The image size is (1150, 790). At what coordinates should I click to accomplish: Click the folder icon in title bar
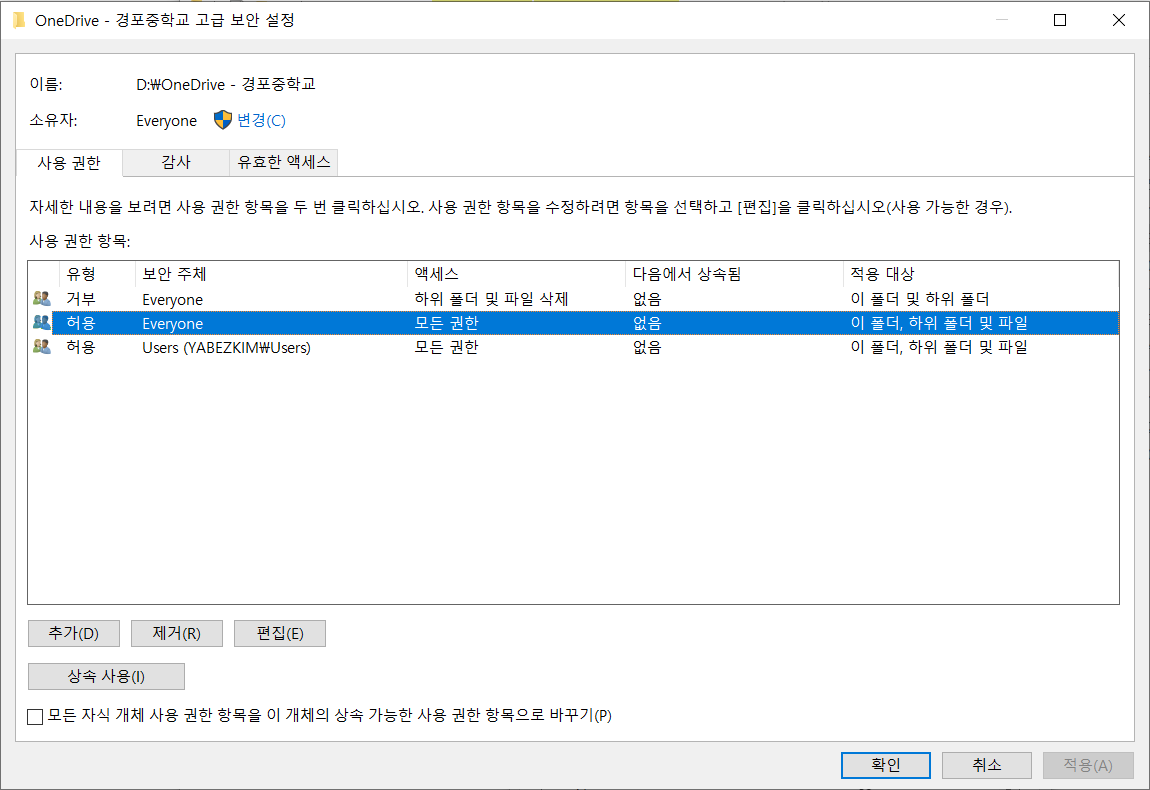[19, 20]
